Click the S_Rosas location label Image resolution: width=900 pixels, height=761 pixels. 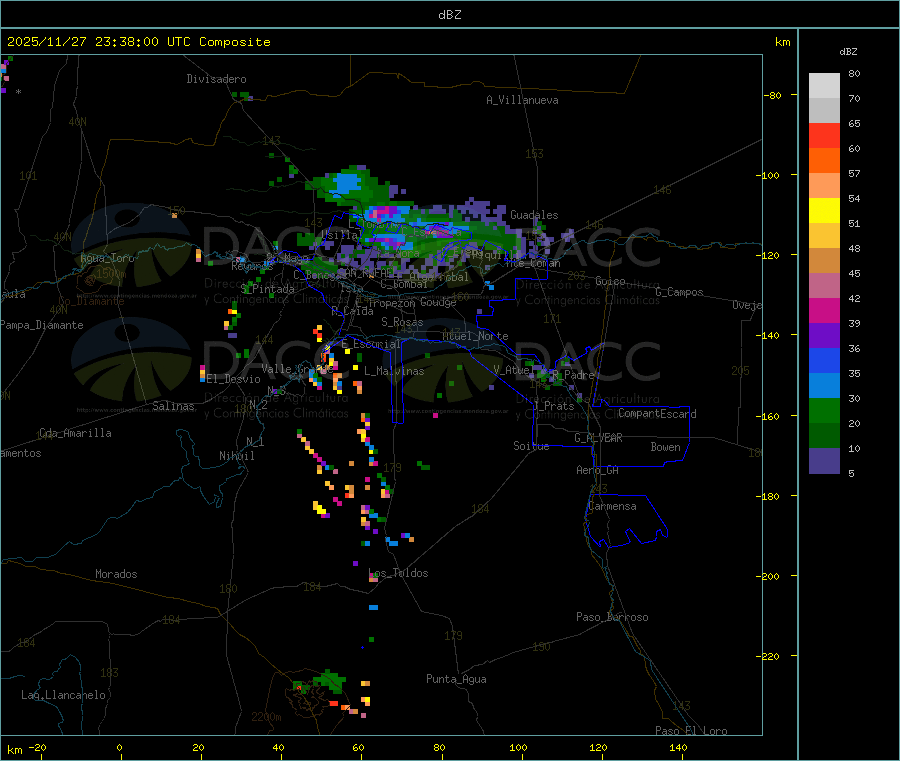click(402, 322)
